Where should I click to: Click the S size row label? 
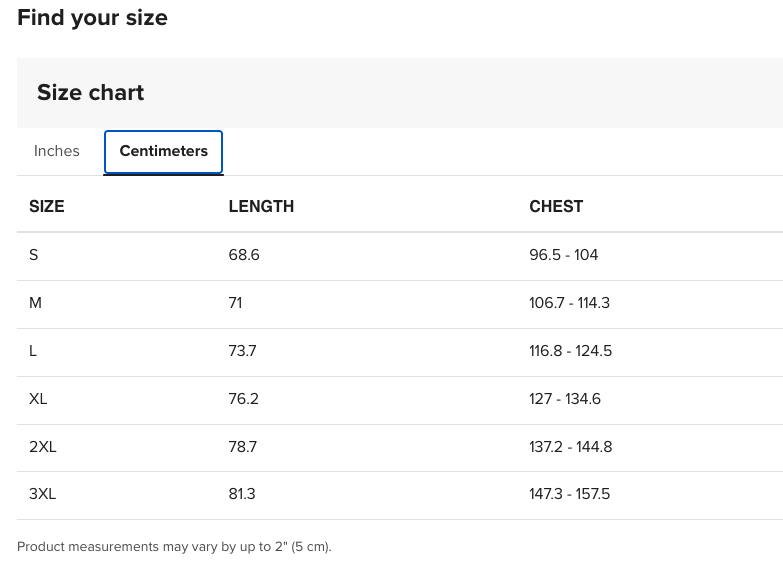point(34,255)
